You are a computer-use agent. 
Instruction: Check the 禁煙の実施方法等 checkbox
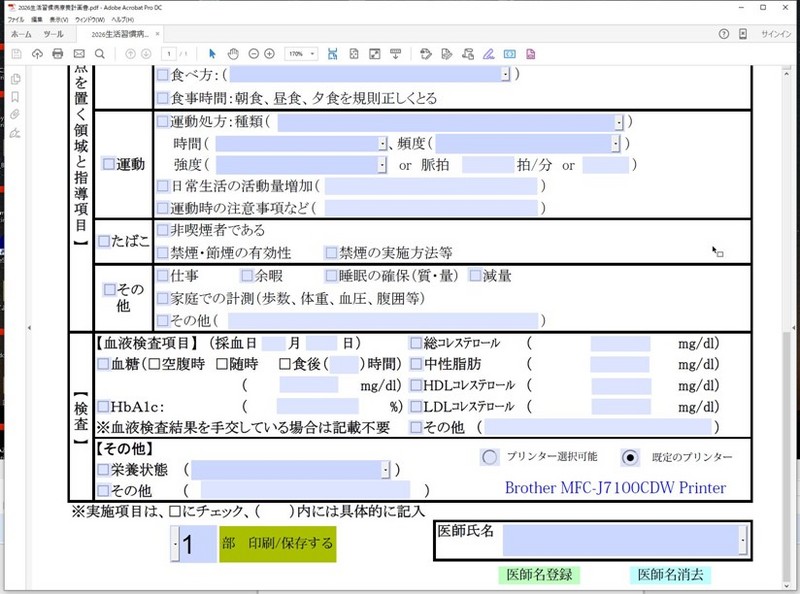(x=332, y=252)
